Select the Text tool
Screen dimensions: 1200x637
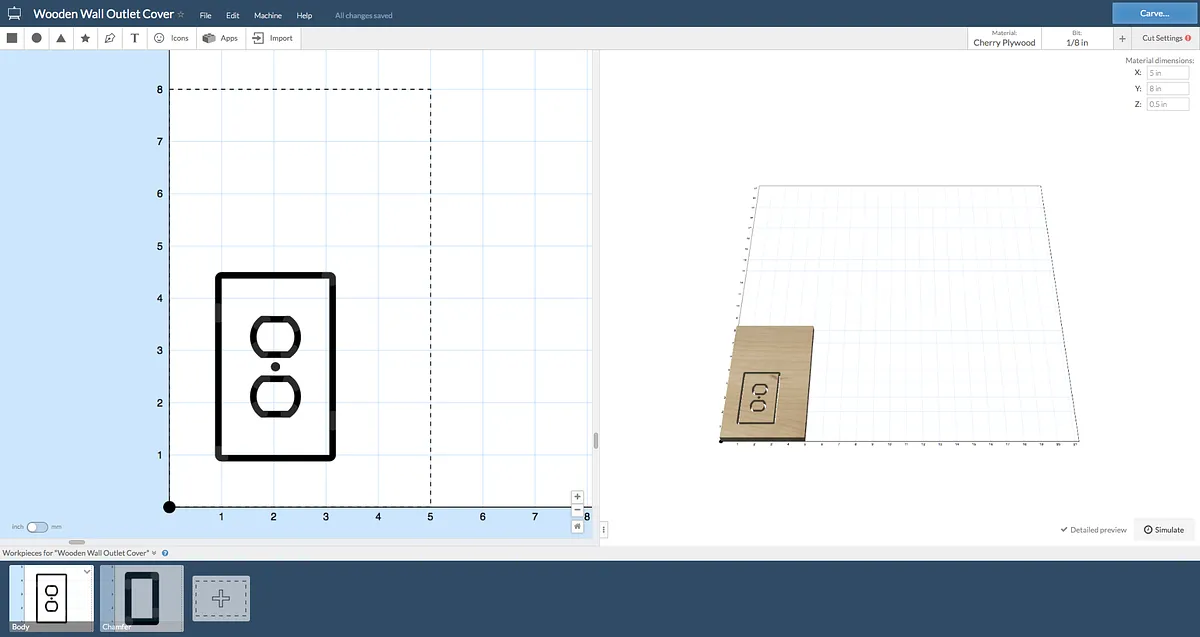click(135, 38)
